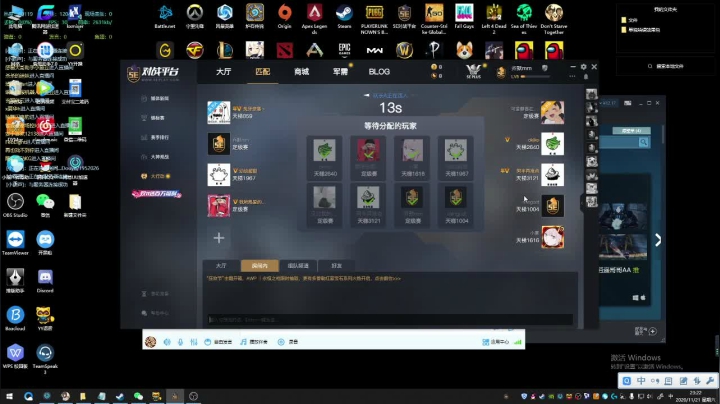Select the waiting player card labeled 天梯2640
Screen dimensions: 720x404
point(325,157)
